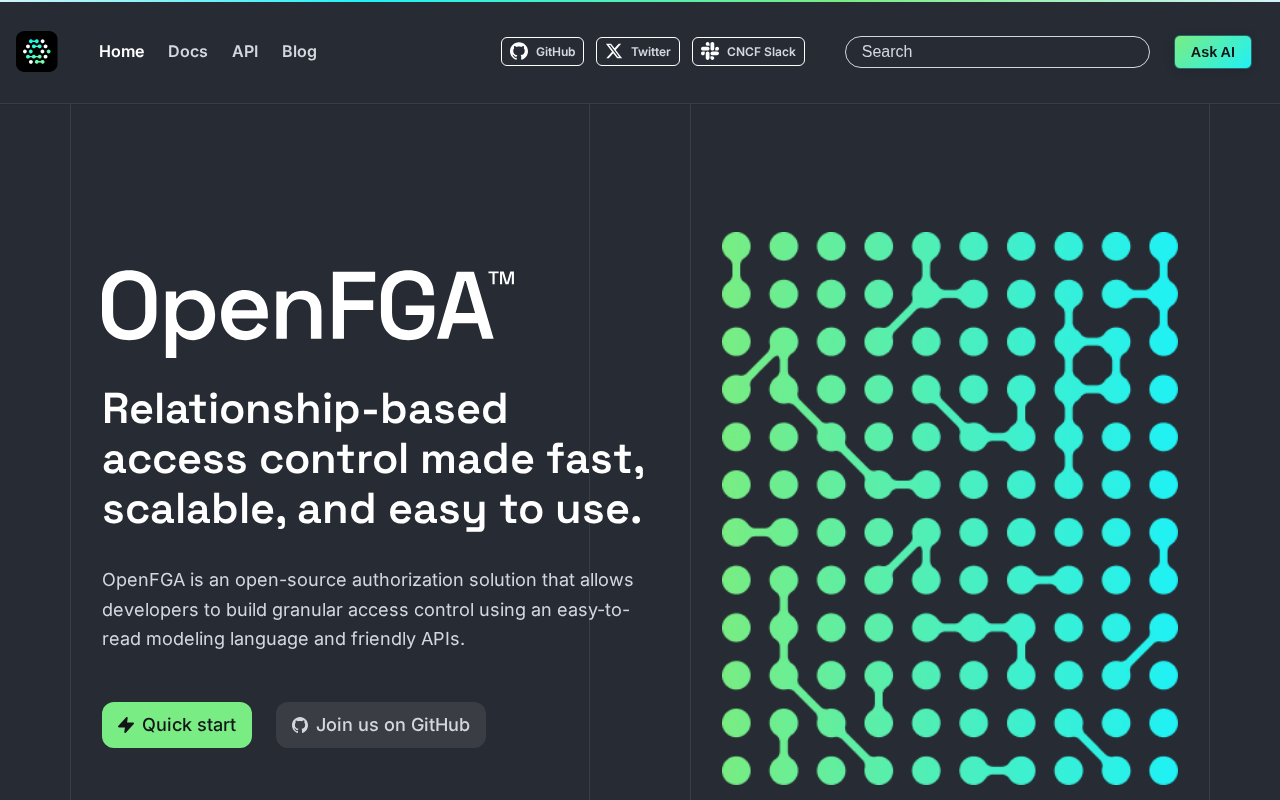Click the paragraph starting 'OpenFGA is an open-source'
The height and width of the screenshot is (800, 1280).
368,609
